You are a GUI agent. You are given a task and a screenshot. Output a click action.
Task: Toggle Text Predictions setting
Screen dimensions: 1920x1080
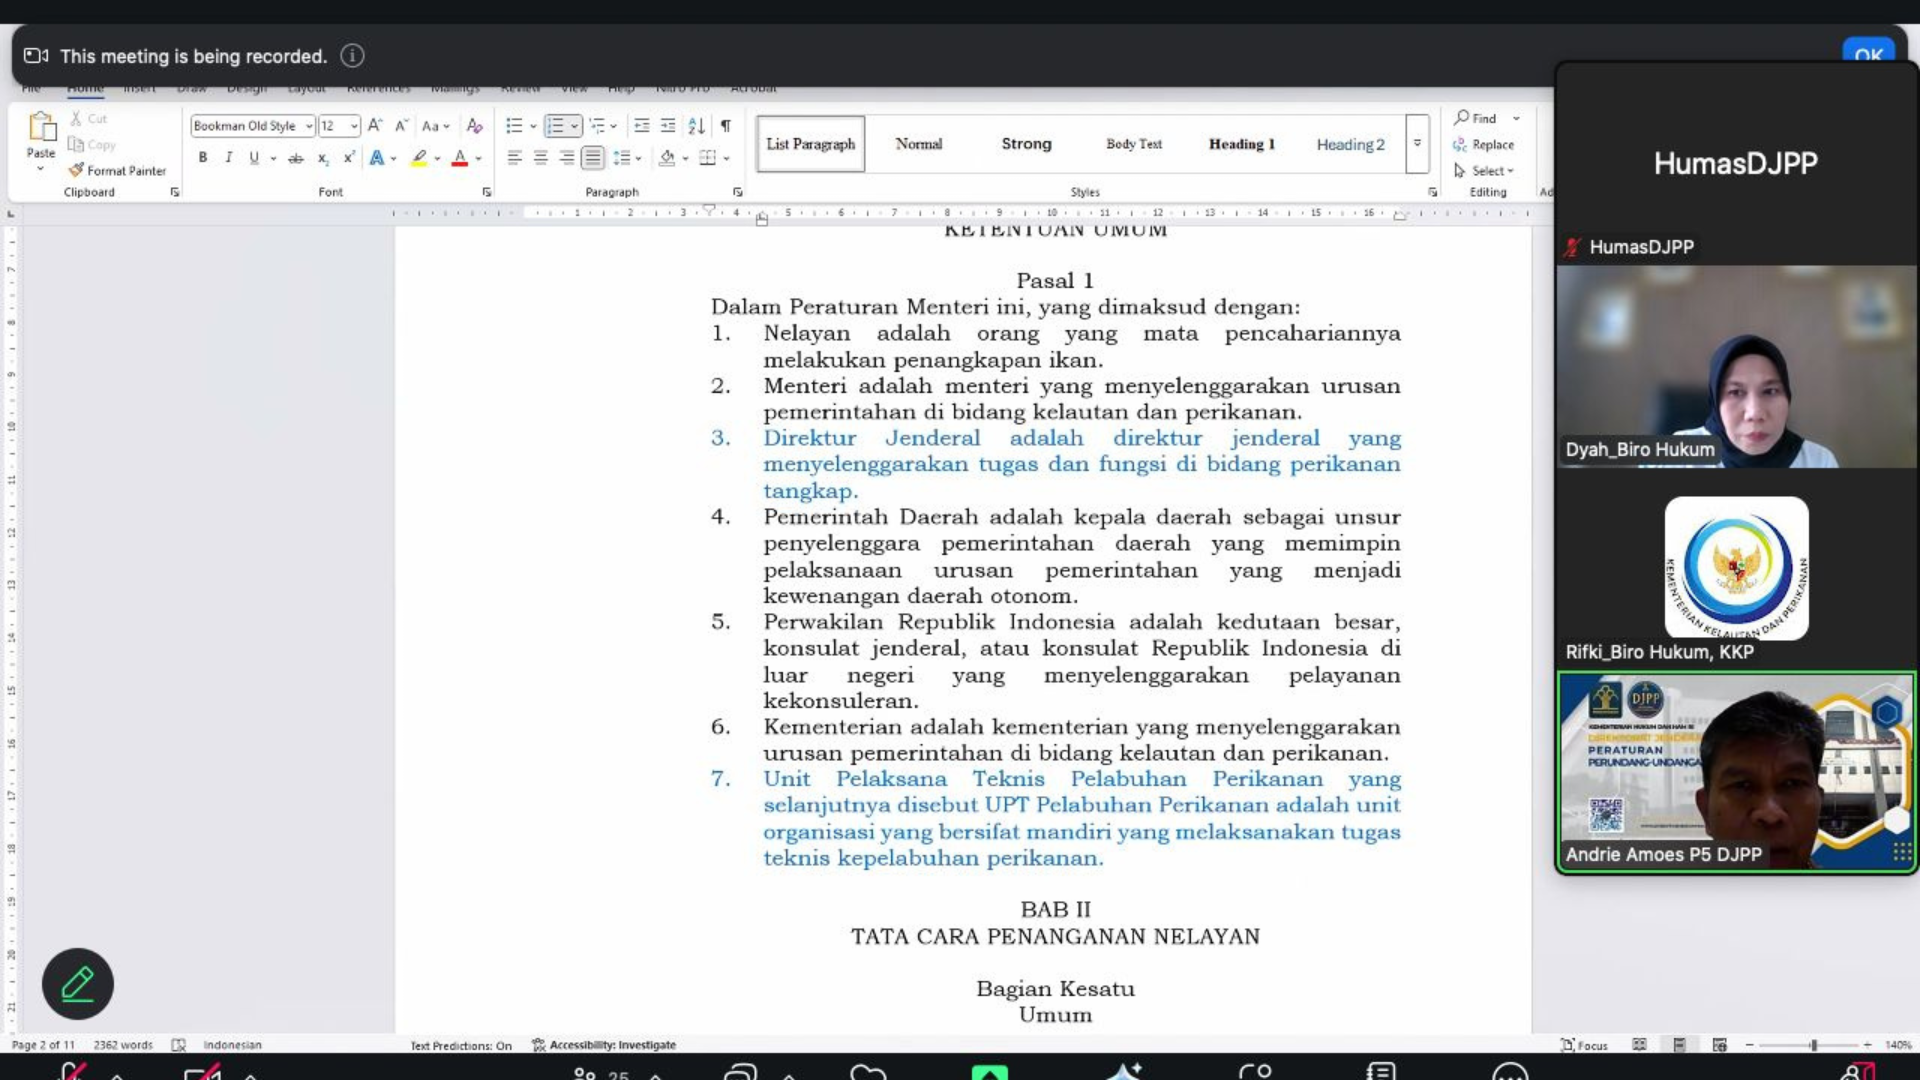461,1046
